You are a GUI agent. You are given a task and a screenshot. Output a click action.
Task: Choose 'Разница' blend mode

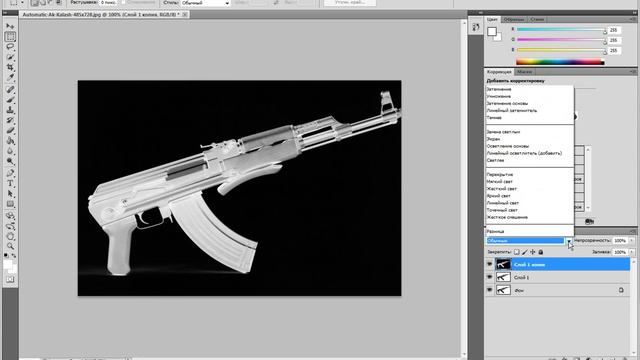495,231
